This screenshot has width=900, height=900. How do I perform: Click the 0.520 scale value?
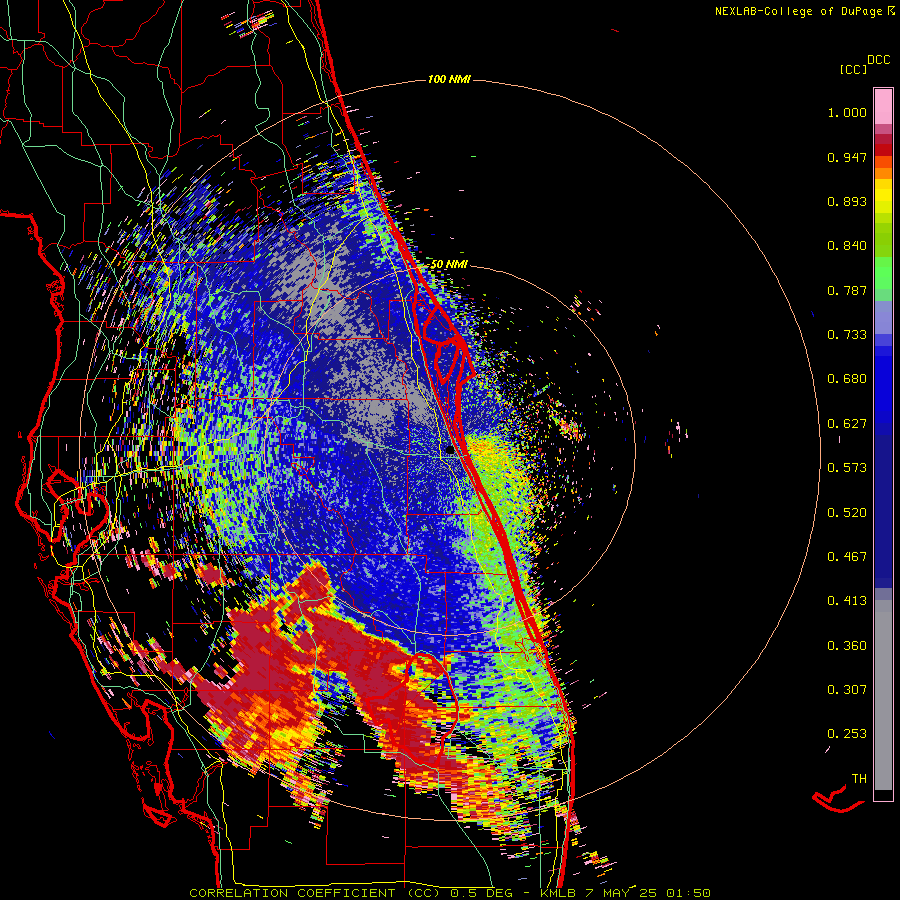pos(847,513)
